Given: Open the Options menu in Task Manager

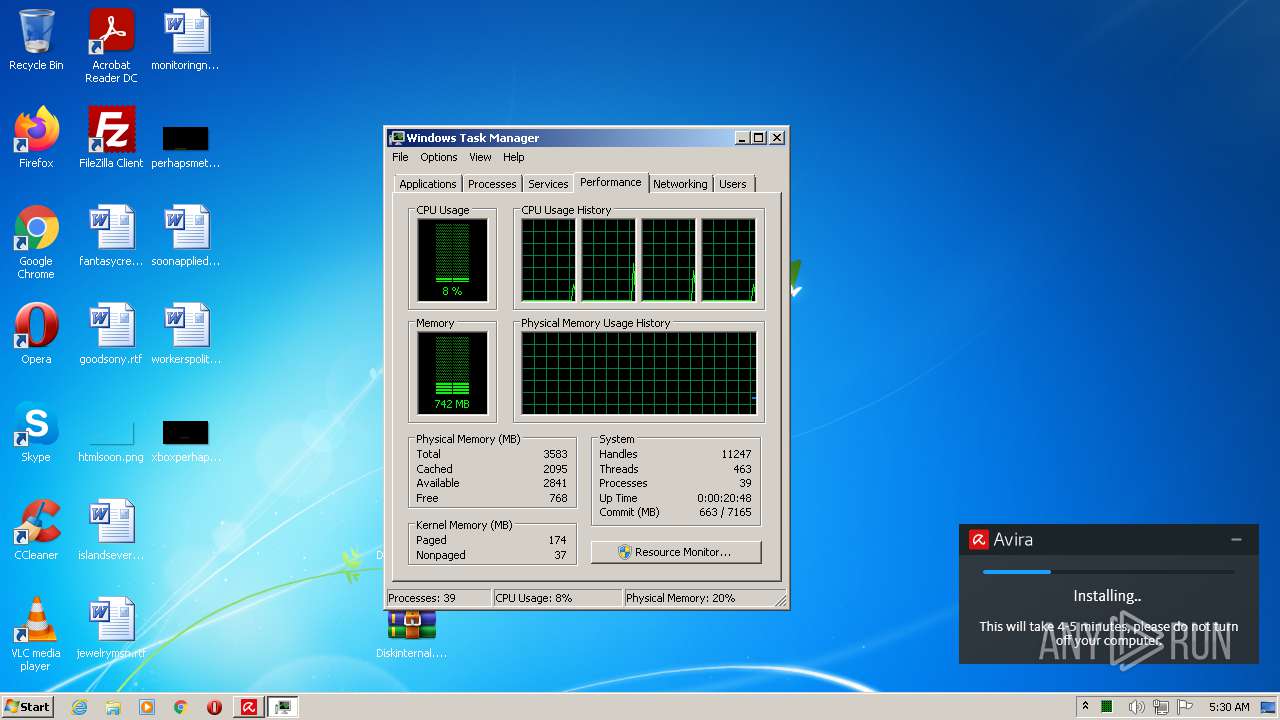Looking at the screenshot, I should [438, 157].
